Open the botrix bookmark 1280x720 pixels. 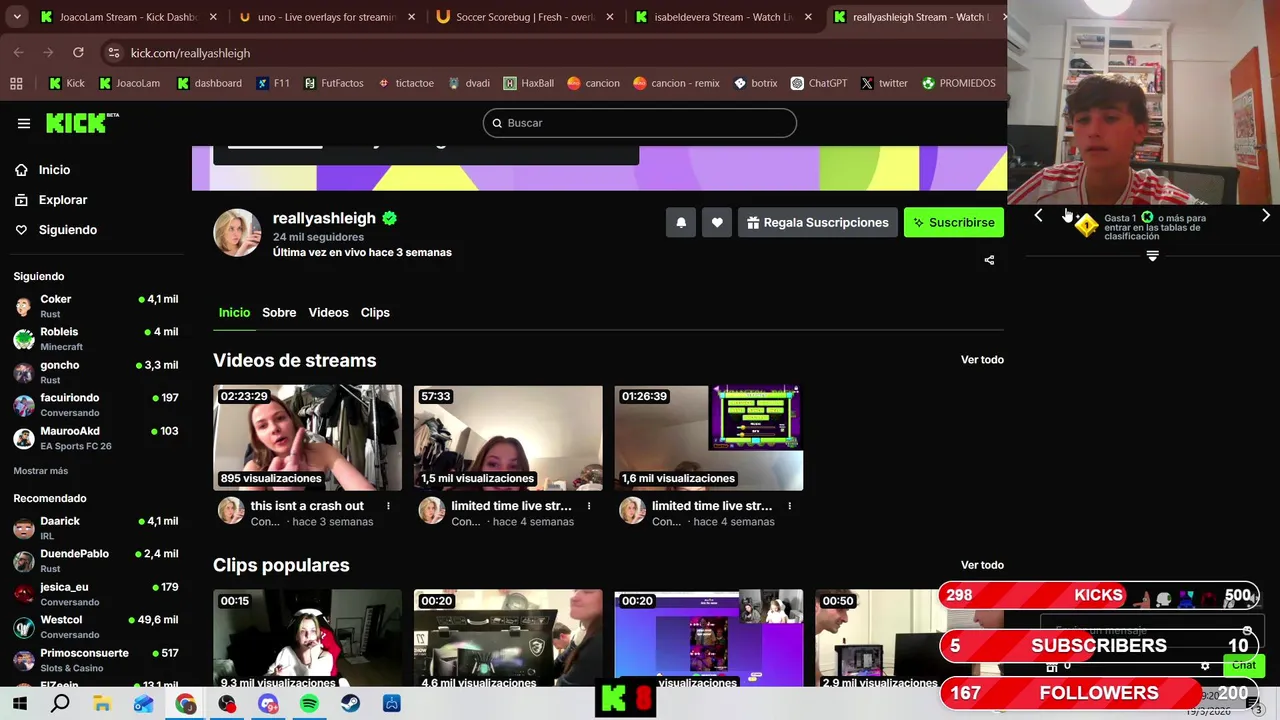(756, 83)
